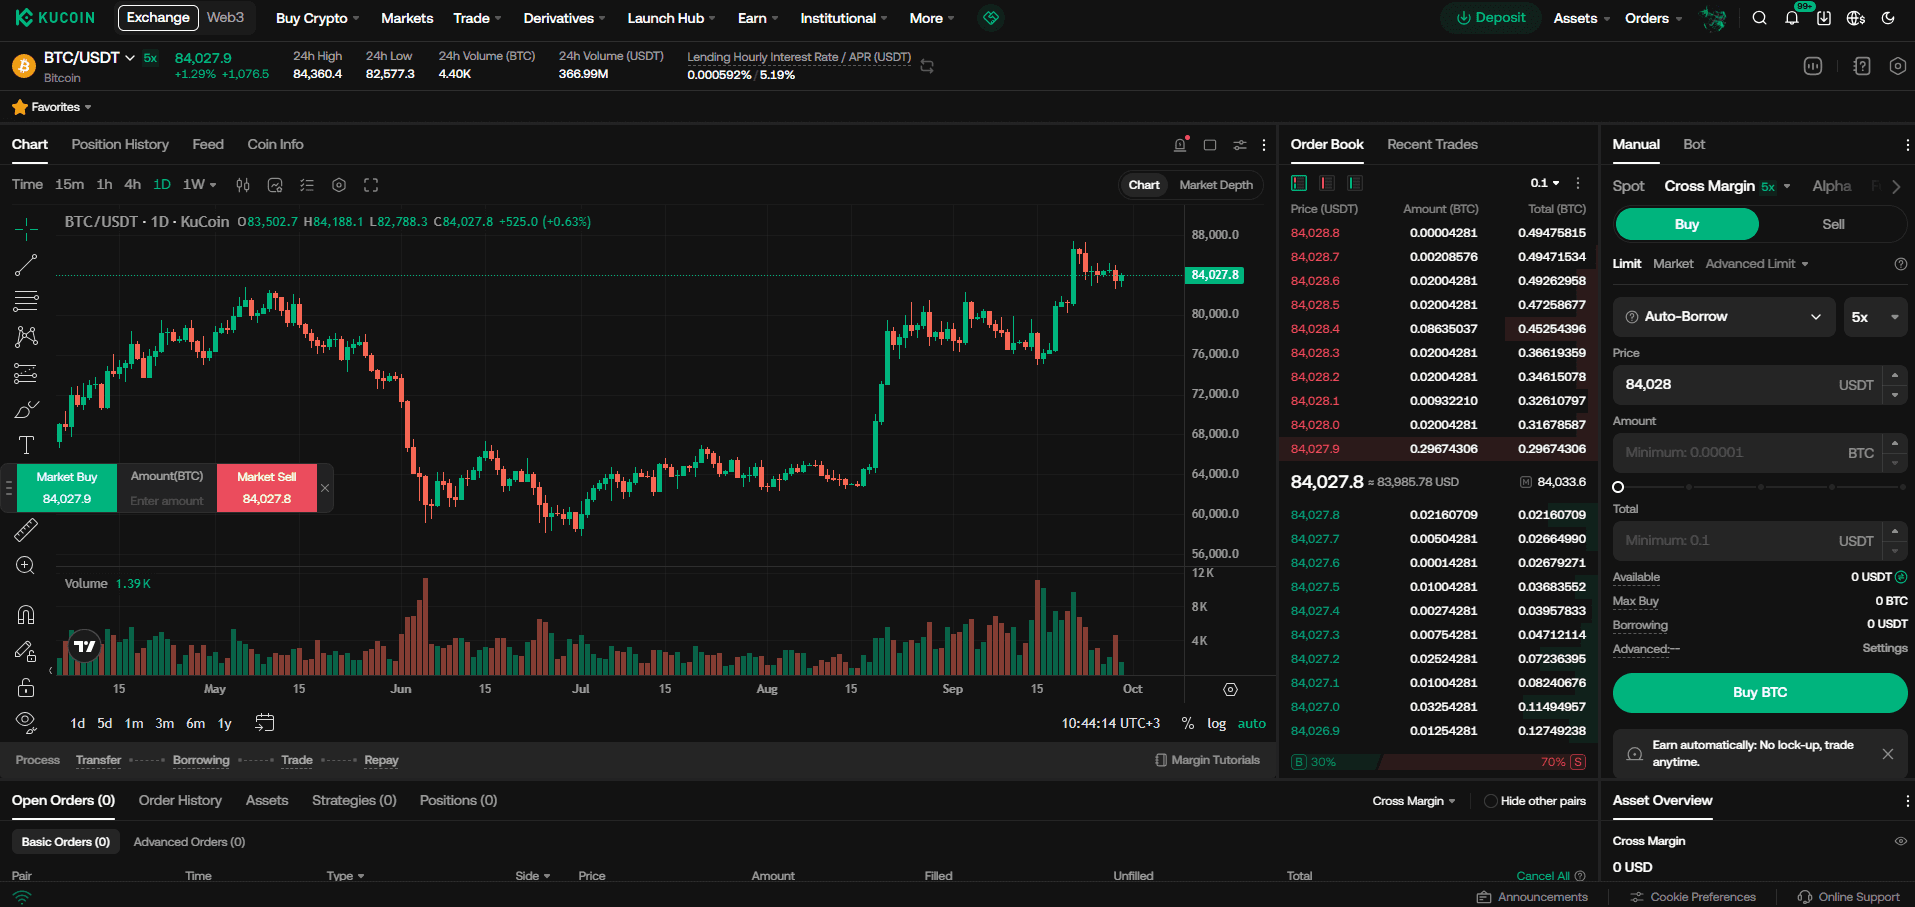
Task: Click the Deposit button
Action: 1491,18
